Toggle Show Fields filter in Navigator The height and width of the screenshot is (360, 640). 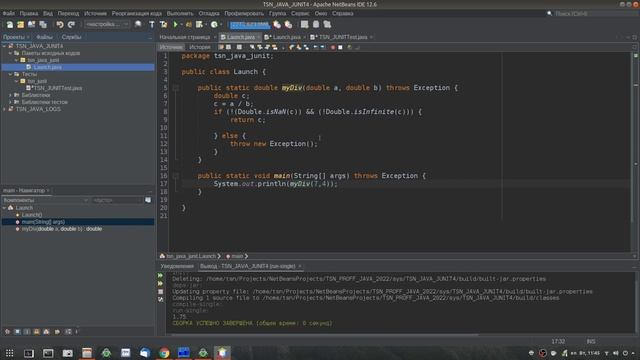[x=17, y=331]
